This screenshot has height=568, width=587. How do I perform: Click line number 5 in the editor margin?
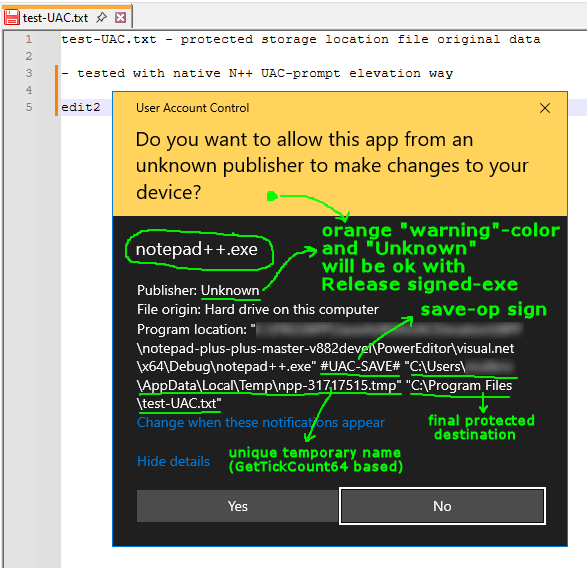(x=28, y=107)
